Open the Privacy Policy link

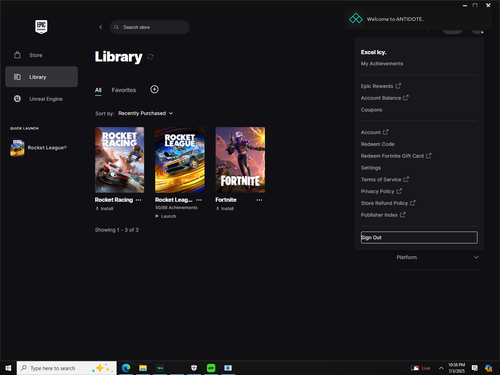pyautogui.click(x=381, y=191)
